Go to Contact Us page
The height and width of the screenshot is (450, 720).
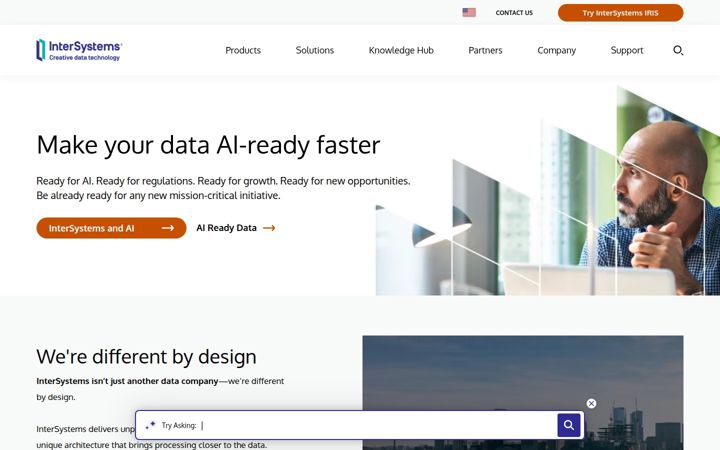tap(514, 13)
